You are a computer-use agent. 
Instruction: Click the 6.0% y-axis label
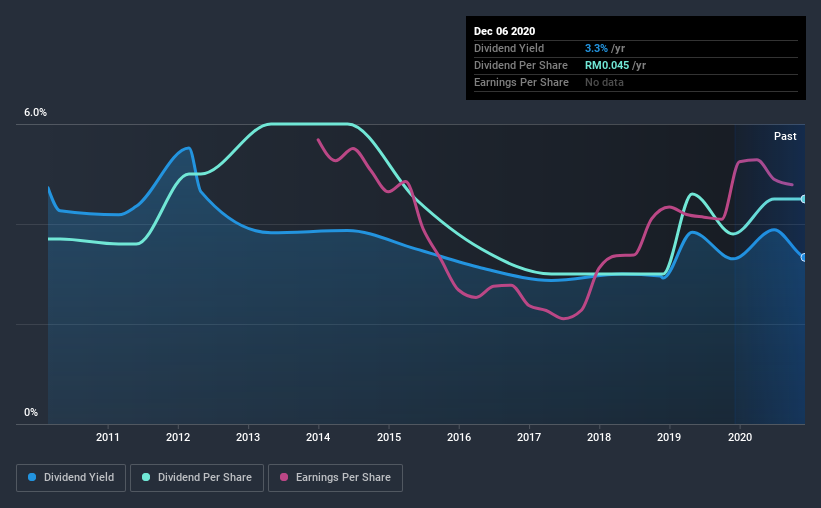(35, 113)
